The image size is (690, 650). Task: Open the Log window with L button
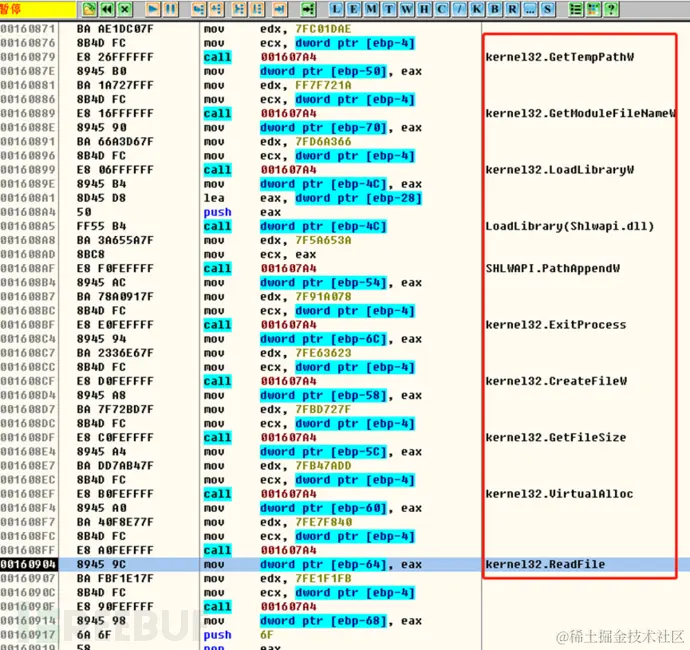(x=336, y=9)
